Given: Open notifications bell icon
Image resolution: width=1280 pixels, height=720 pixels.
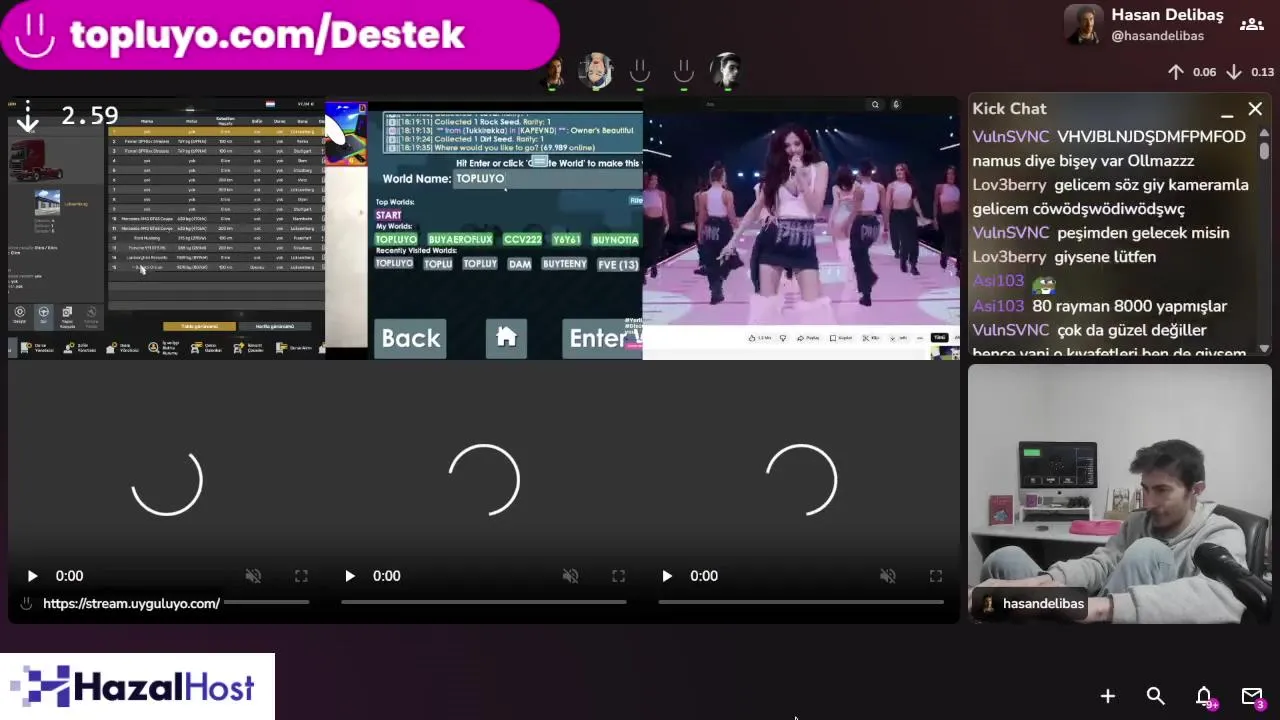Looking at the screenshot, I should coord(1204,696).
